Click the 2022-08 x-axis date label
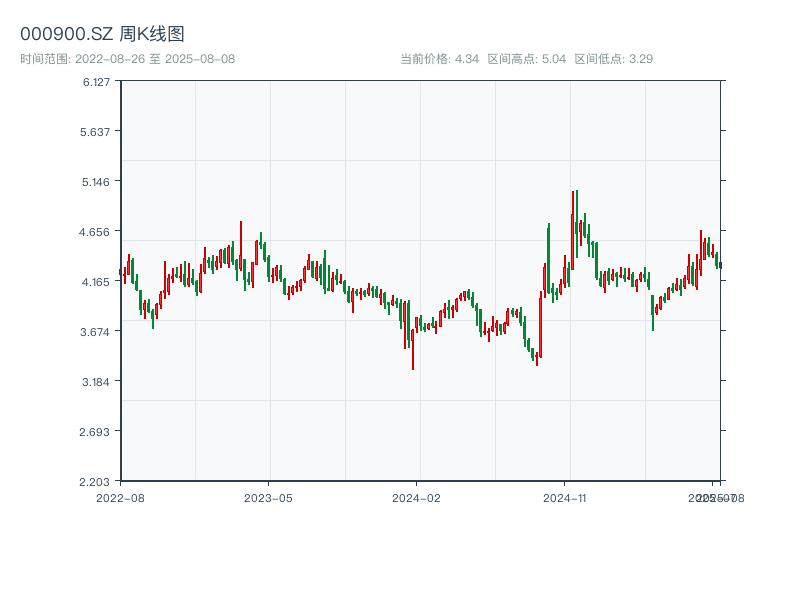 tap(120, 497)
